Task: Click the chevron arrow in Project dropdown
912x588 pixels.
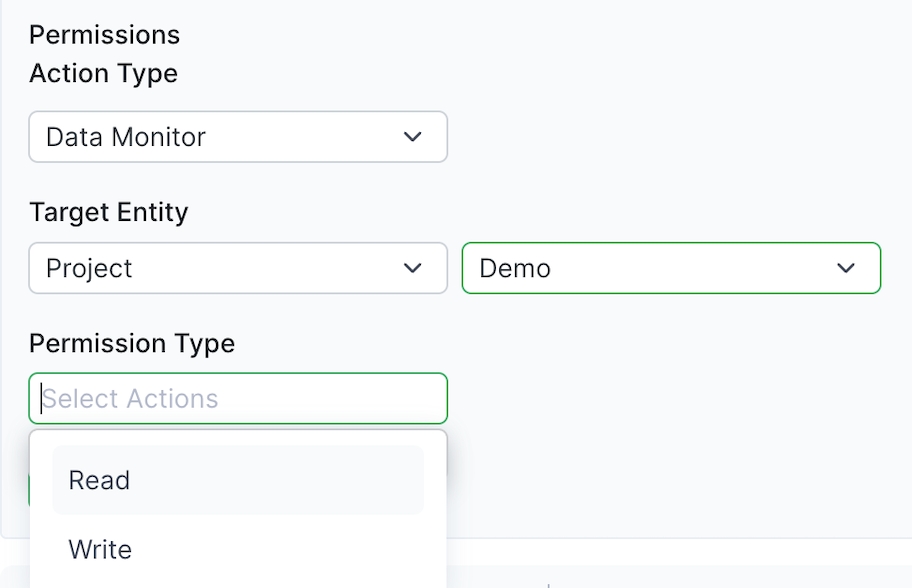Action: [x=413, y=268]
